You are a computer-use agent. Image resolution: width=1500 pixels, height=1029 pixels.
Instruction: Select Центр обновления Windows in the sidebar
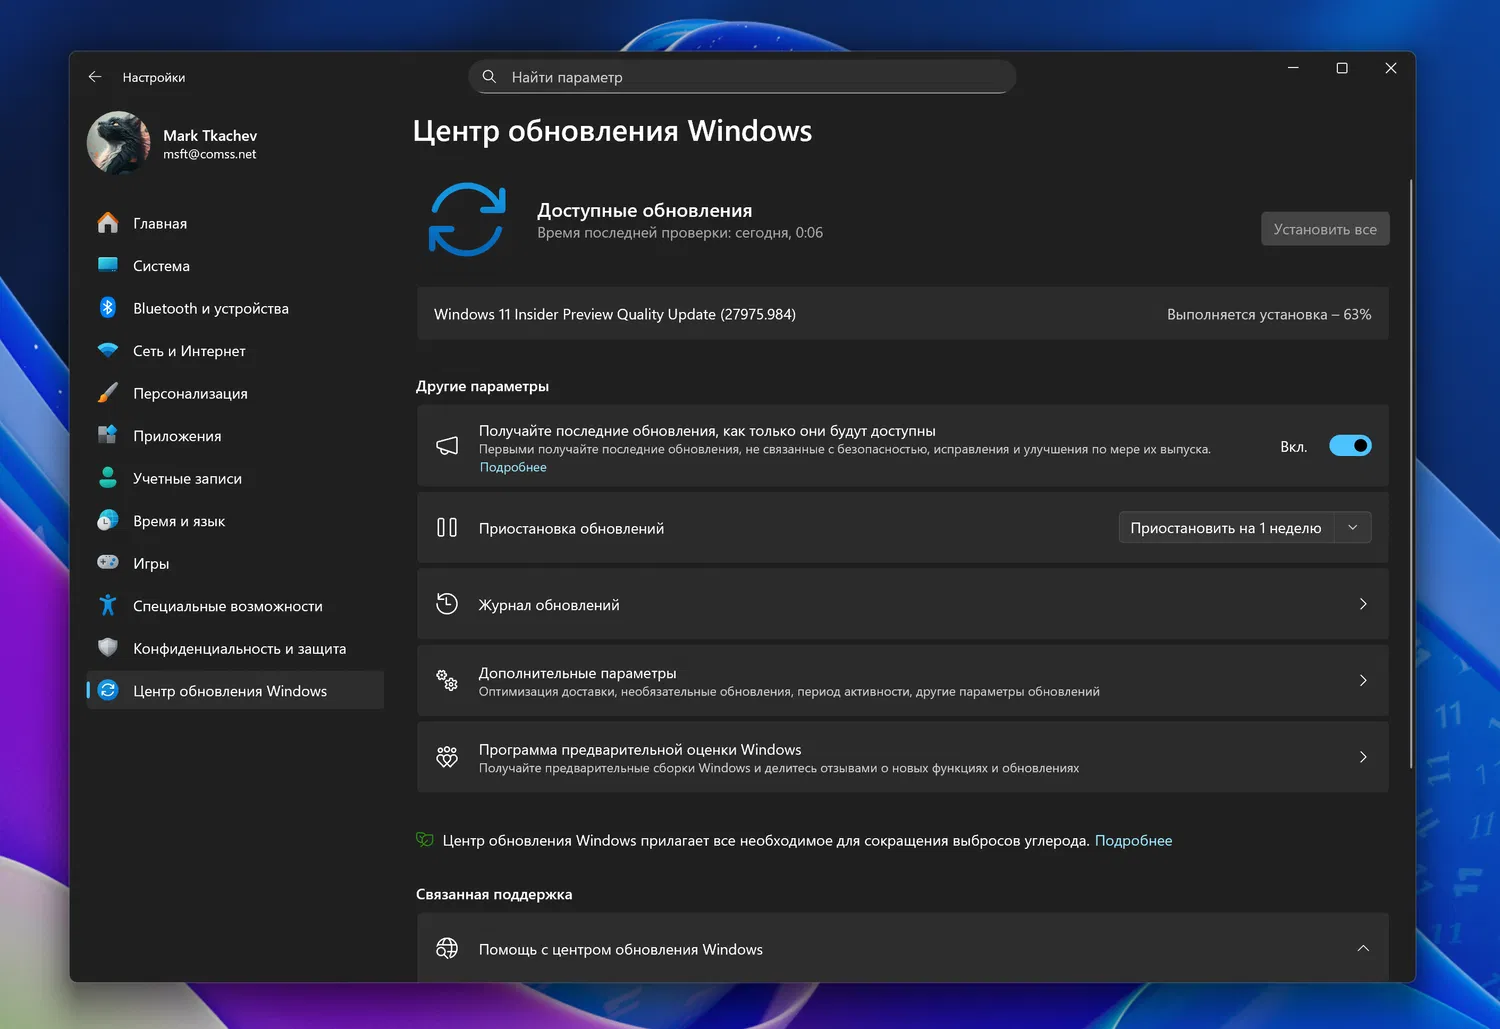click(x=230, y=690)
